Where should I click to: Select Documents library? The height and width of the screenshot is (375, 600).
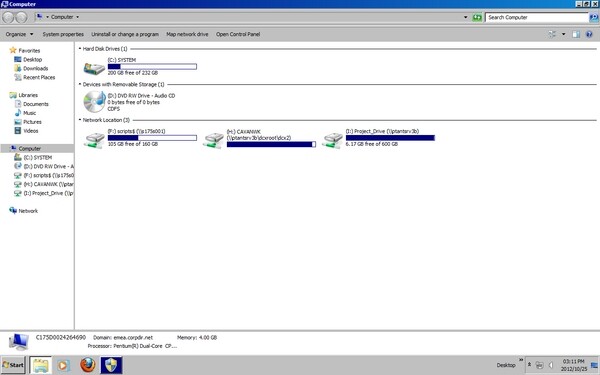click(x=36, y=104)
